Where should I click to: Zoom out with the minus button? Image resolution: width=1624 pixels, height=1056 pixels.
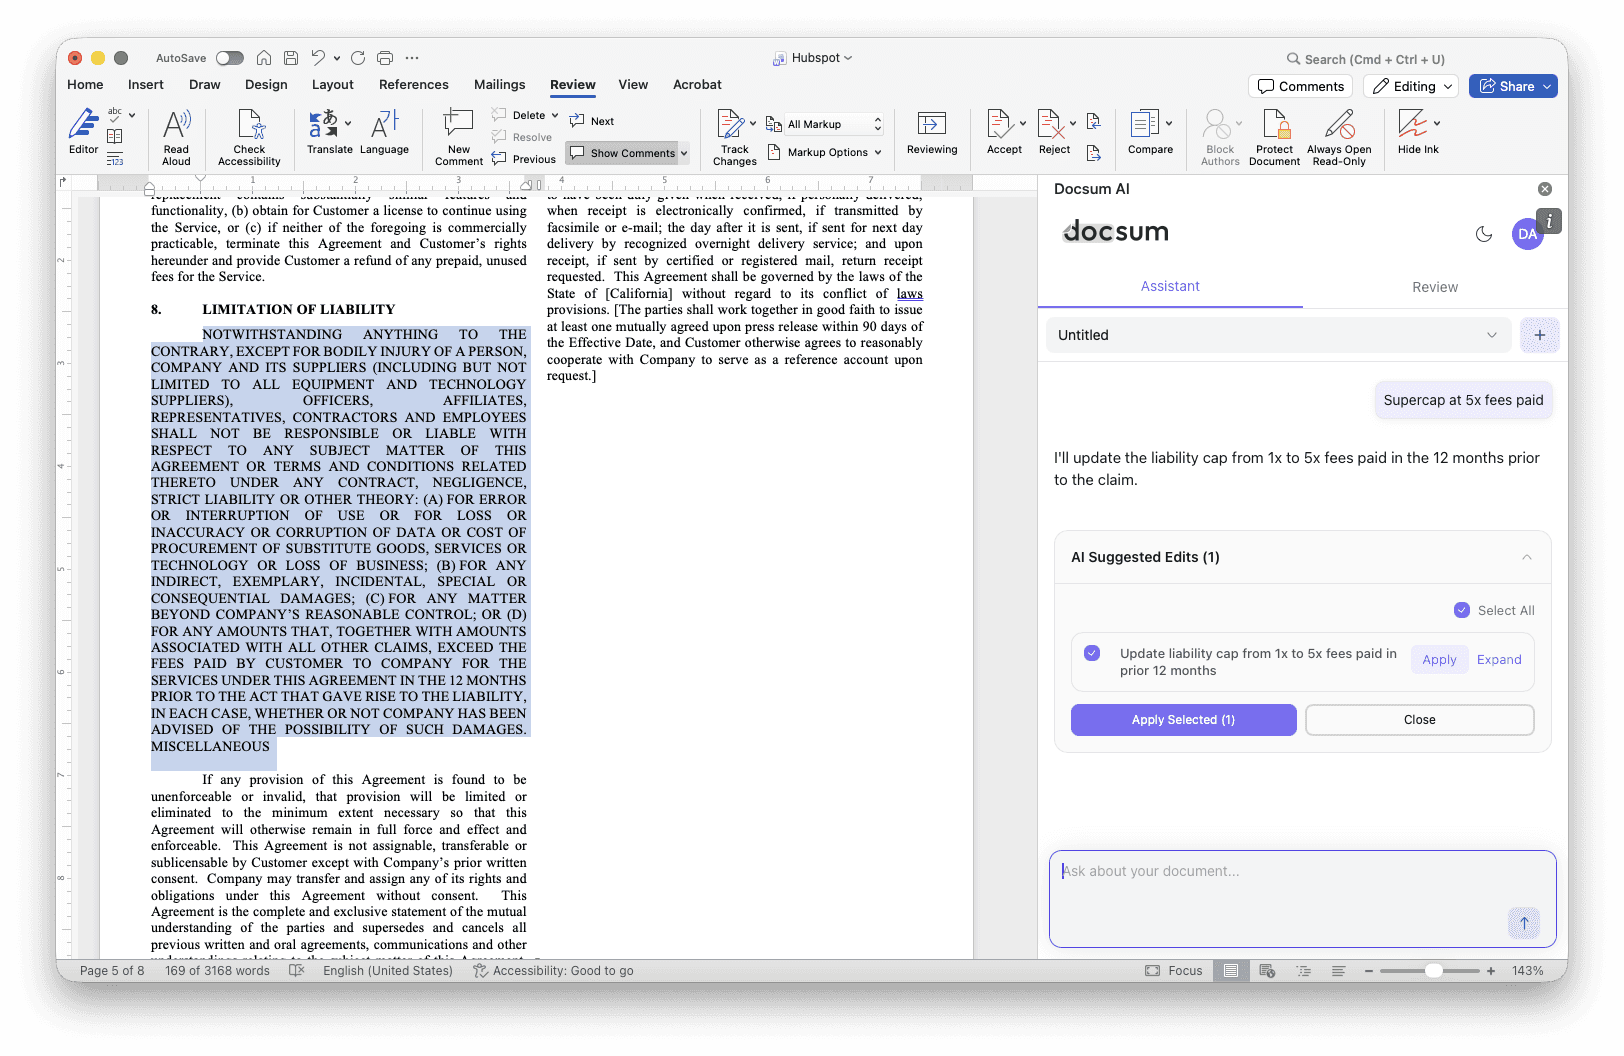tap(1369, 971)
